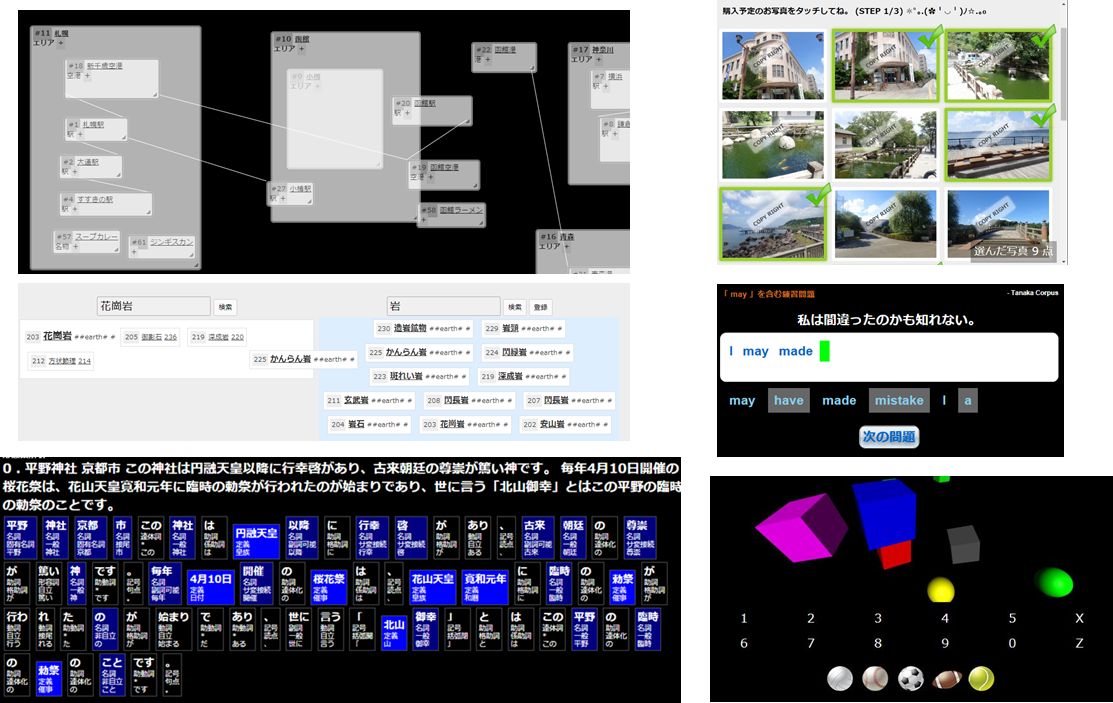Image resolution: width=1113 pixels, height=703 pixels.
Task: Click the green sphere in 3D scene
Action: click(1052, 581)
